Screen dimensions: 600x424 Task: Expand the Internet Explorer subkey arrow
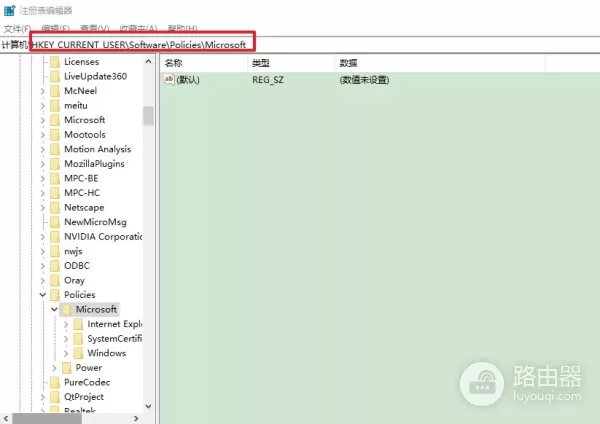[x=66, y=324]
